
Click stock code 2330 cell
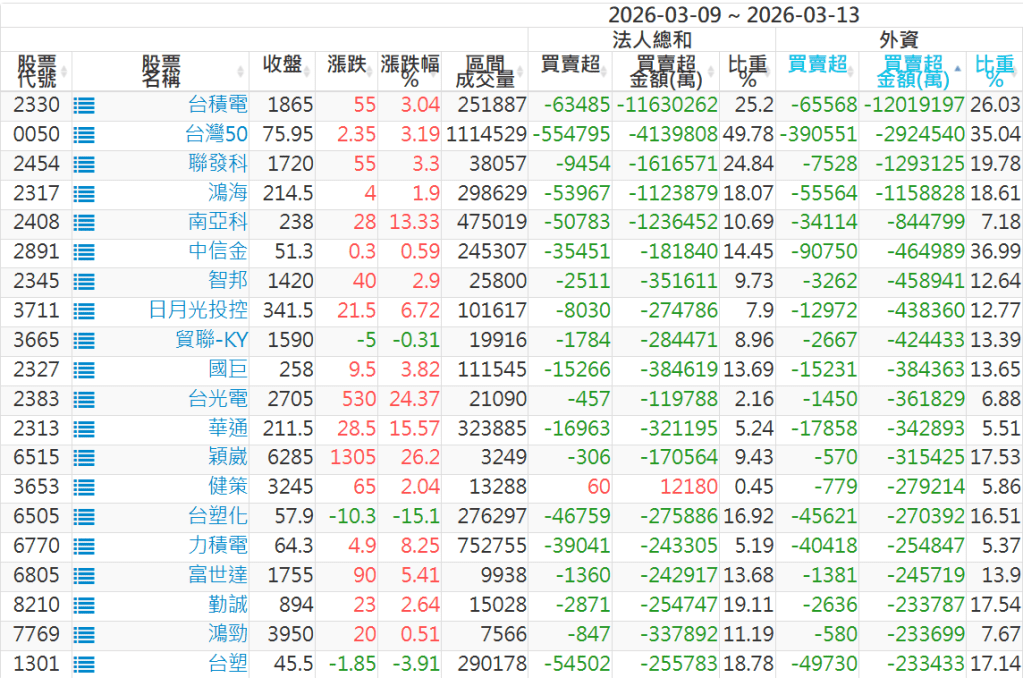pos(38,105)
